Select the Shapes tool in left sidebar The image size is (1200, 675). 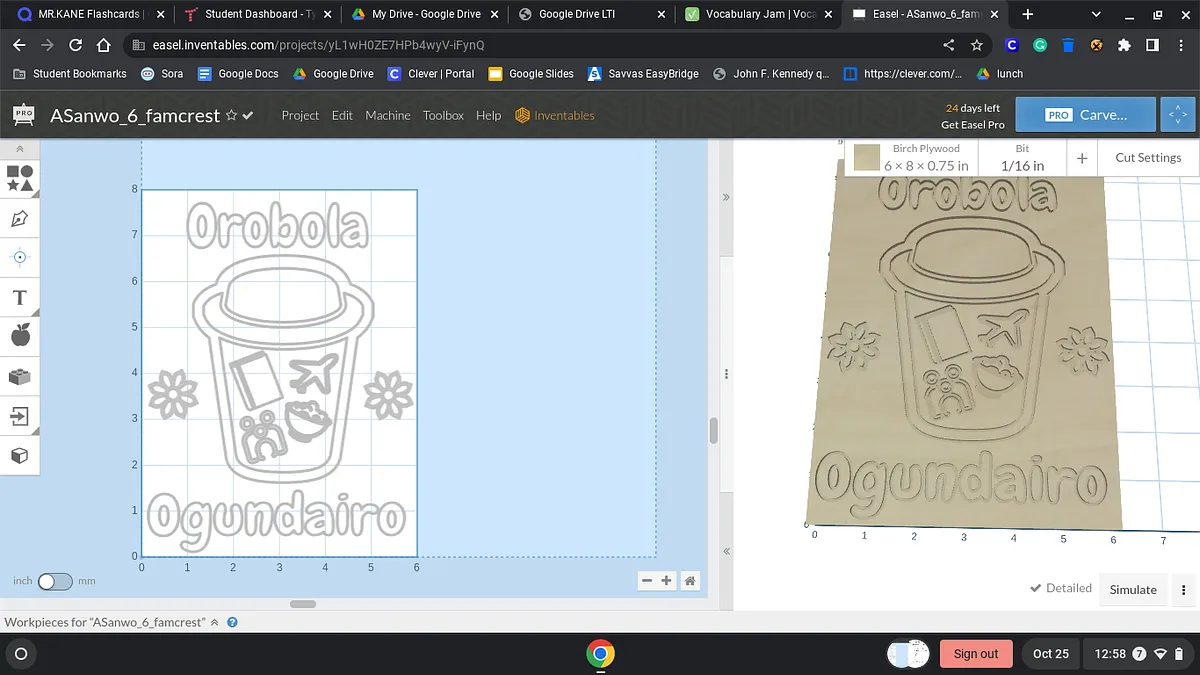coord(20,178)
